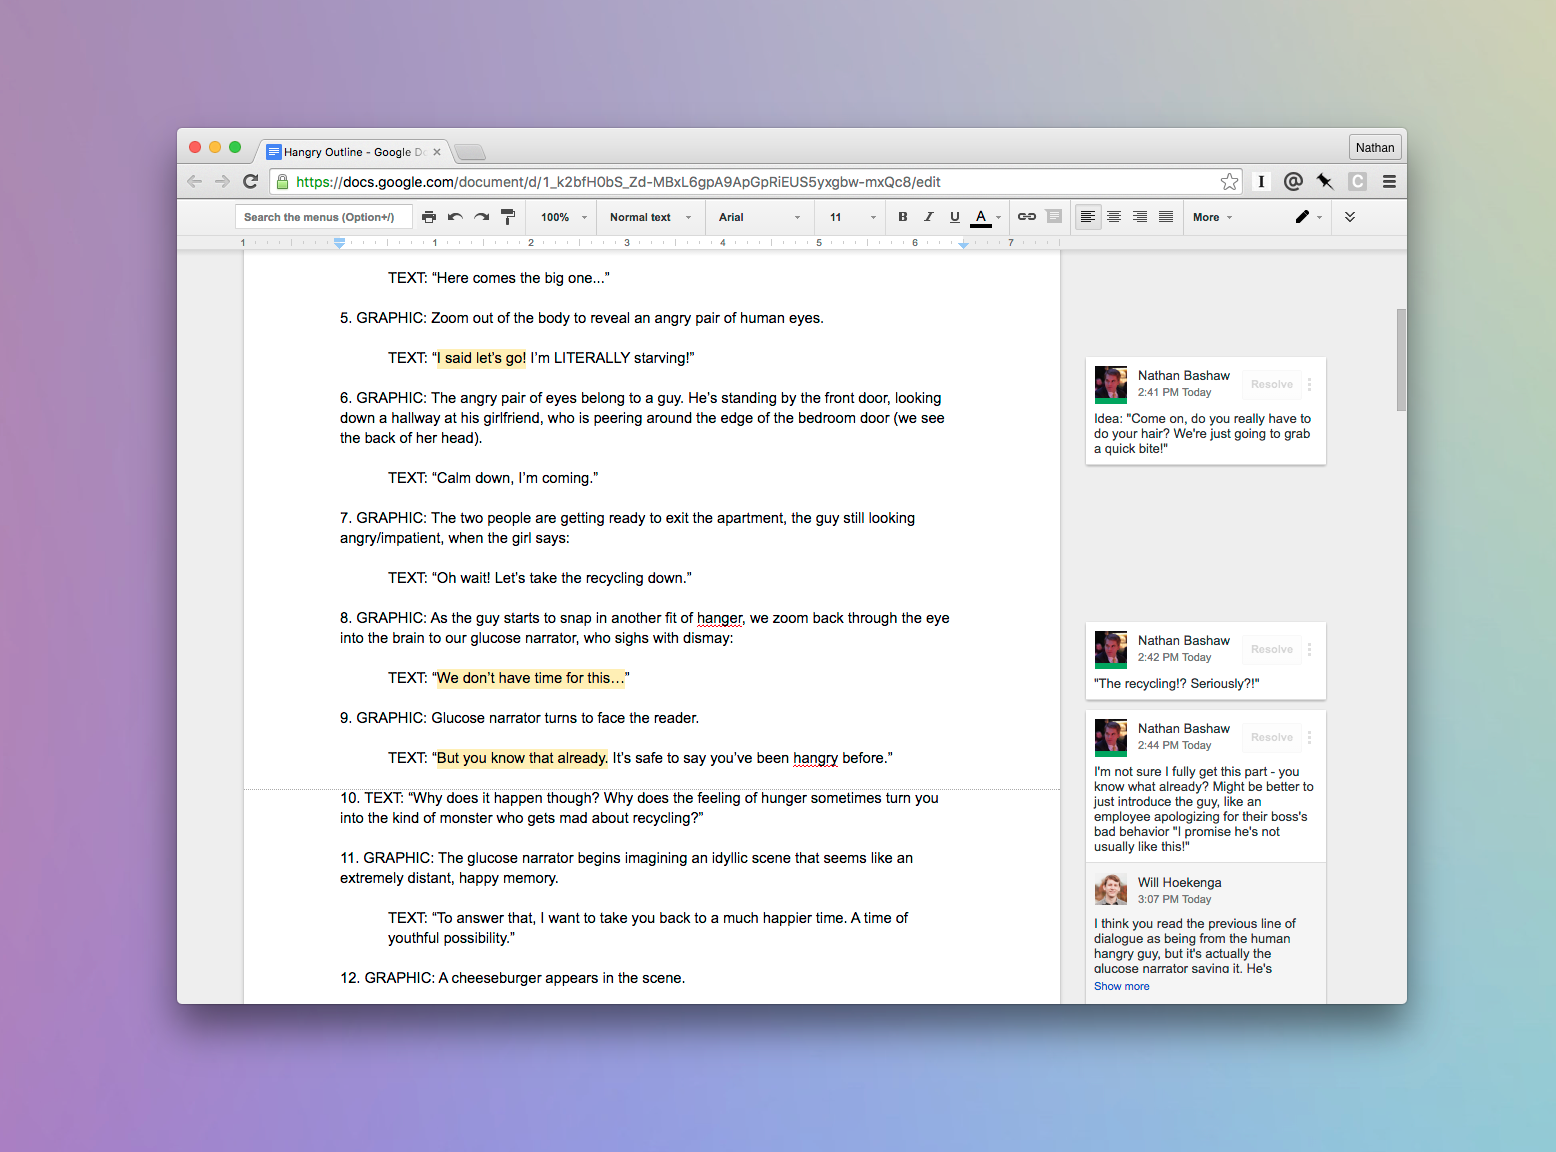Resolve the 2:44 PM comment

pyautogui.click(x=1272, y=737)
